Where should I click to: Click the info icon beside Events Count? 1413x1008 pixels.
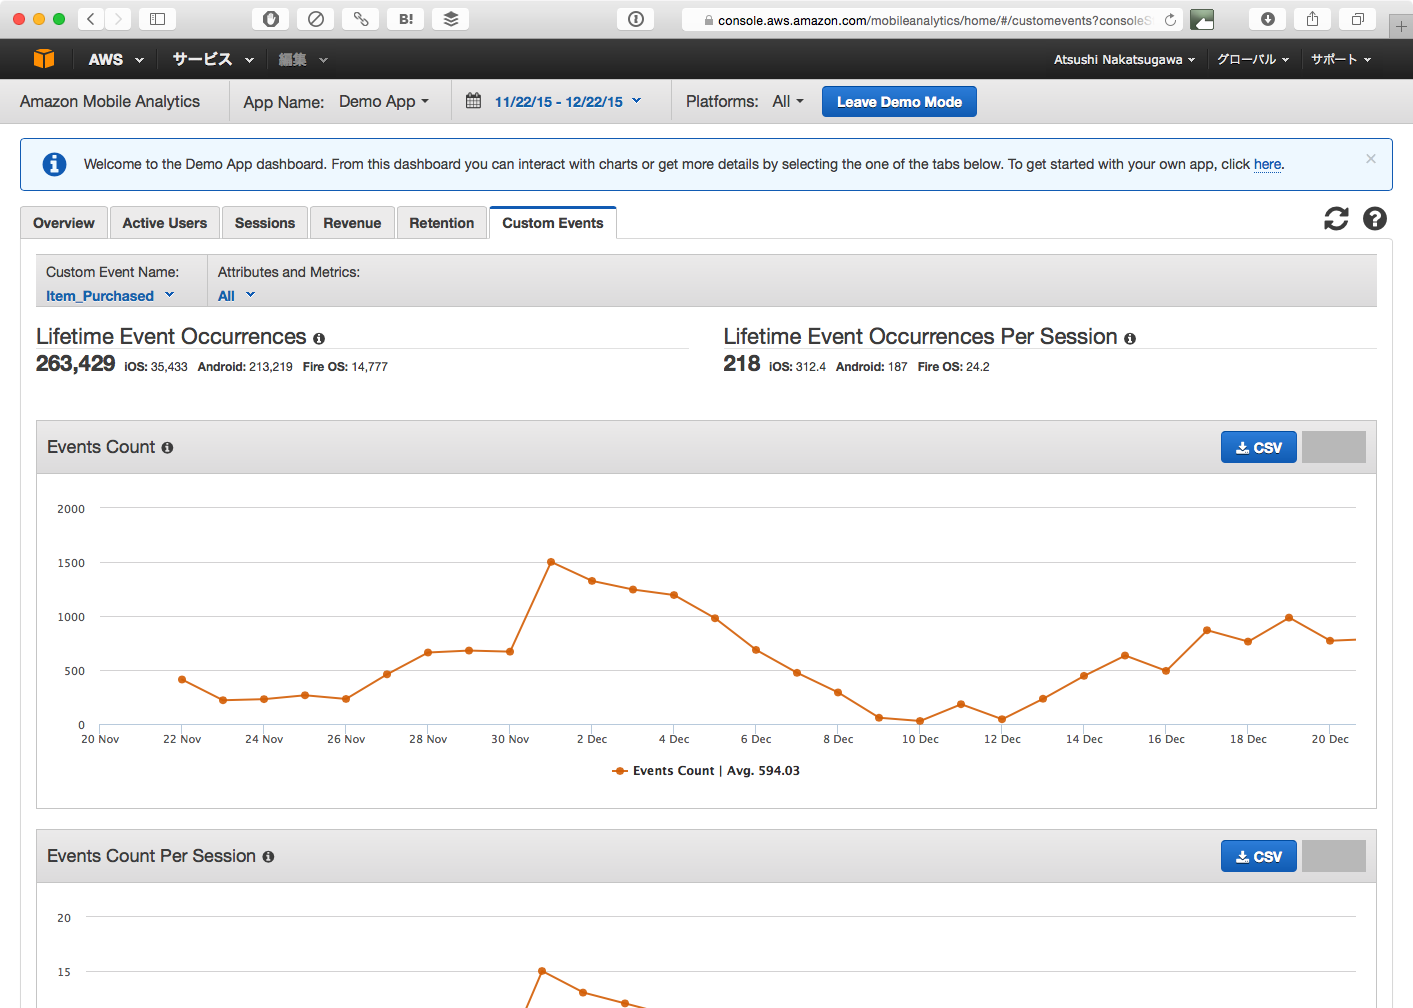[167, 448]
